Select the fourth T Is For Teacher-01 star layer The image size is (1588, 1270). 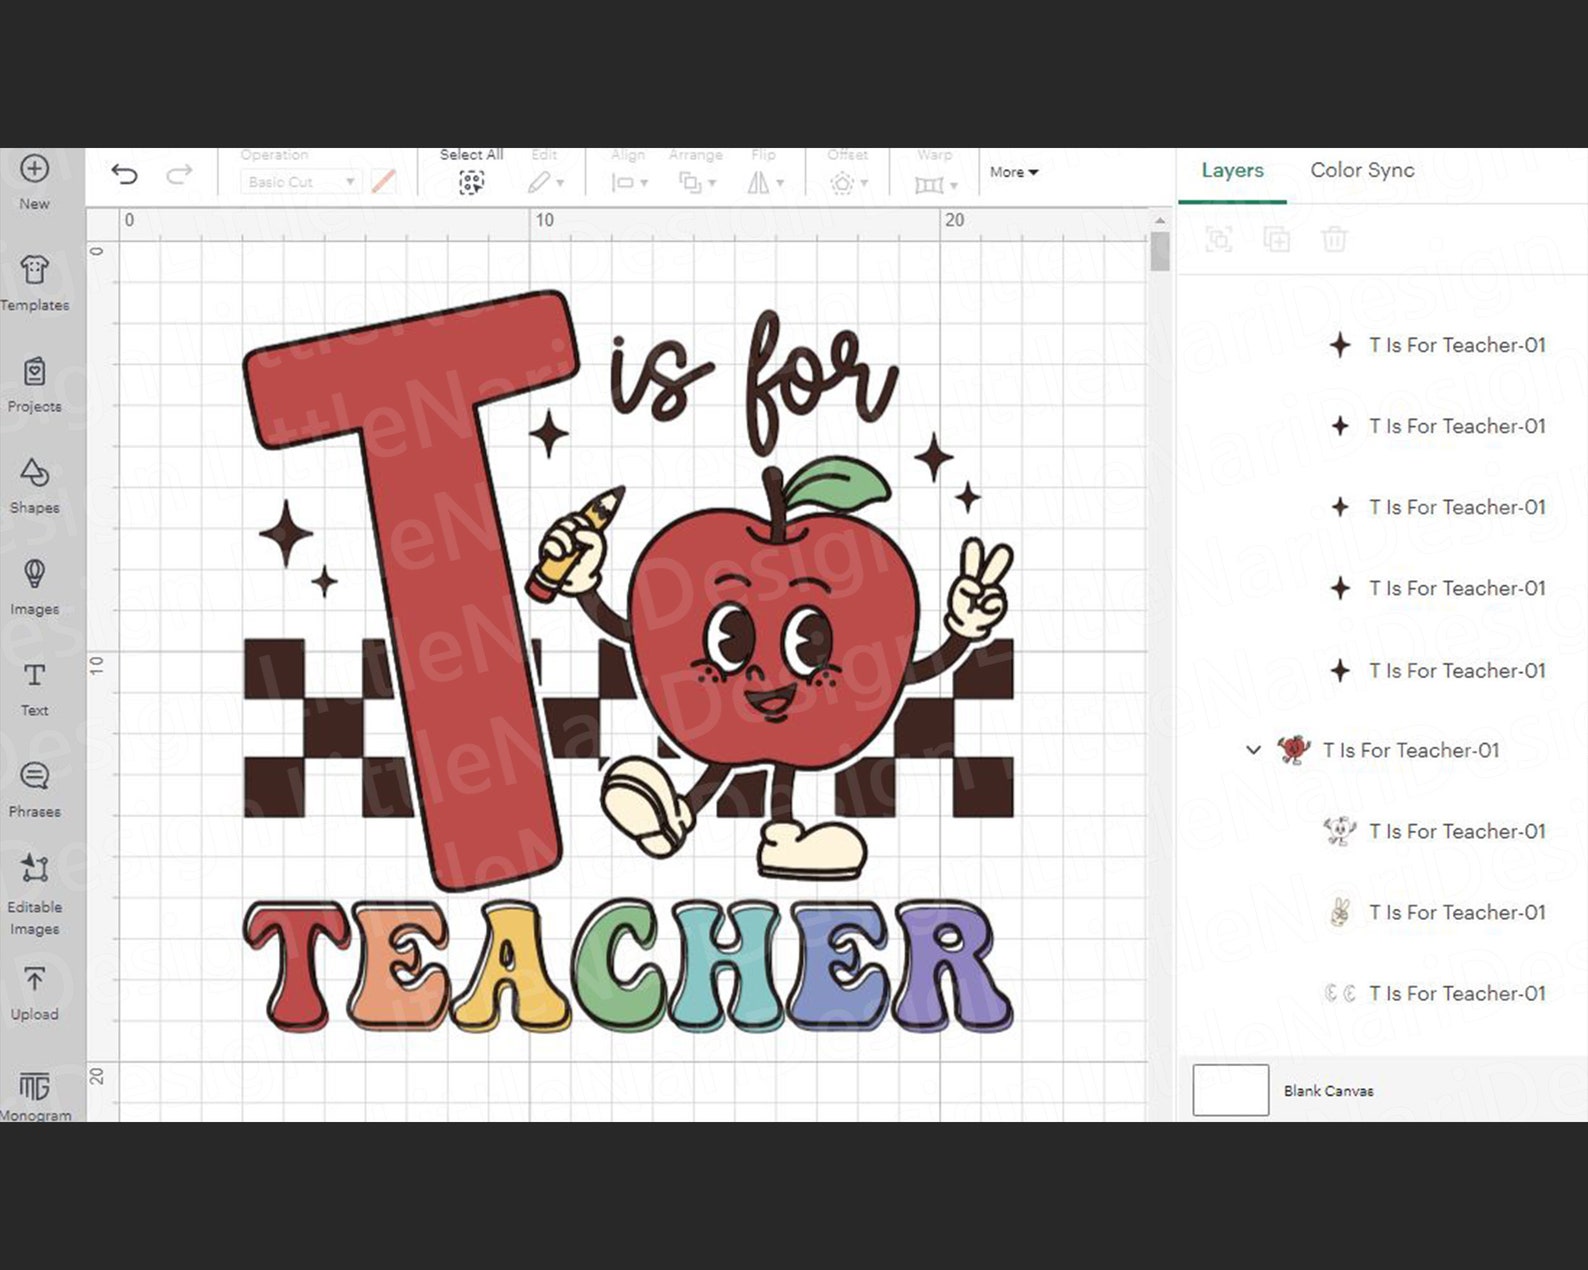coord(1437,588)
